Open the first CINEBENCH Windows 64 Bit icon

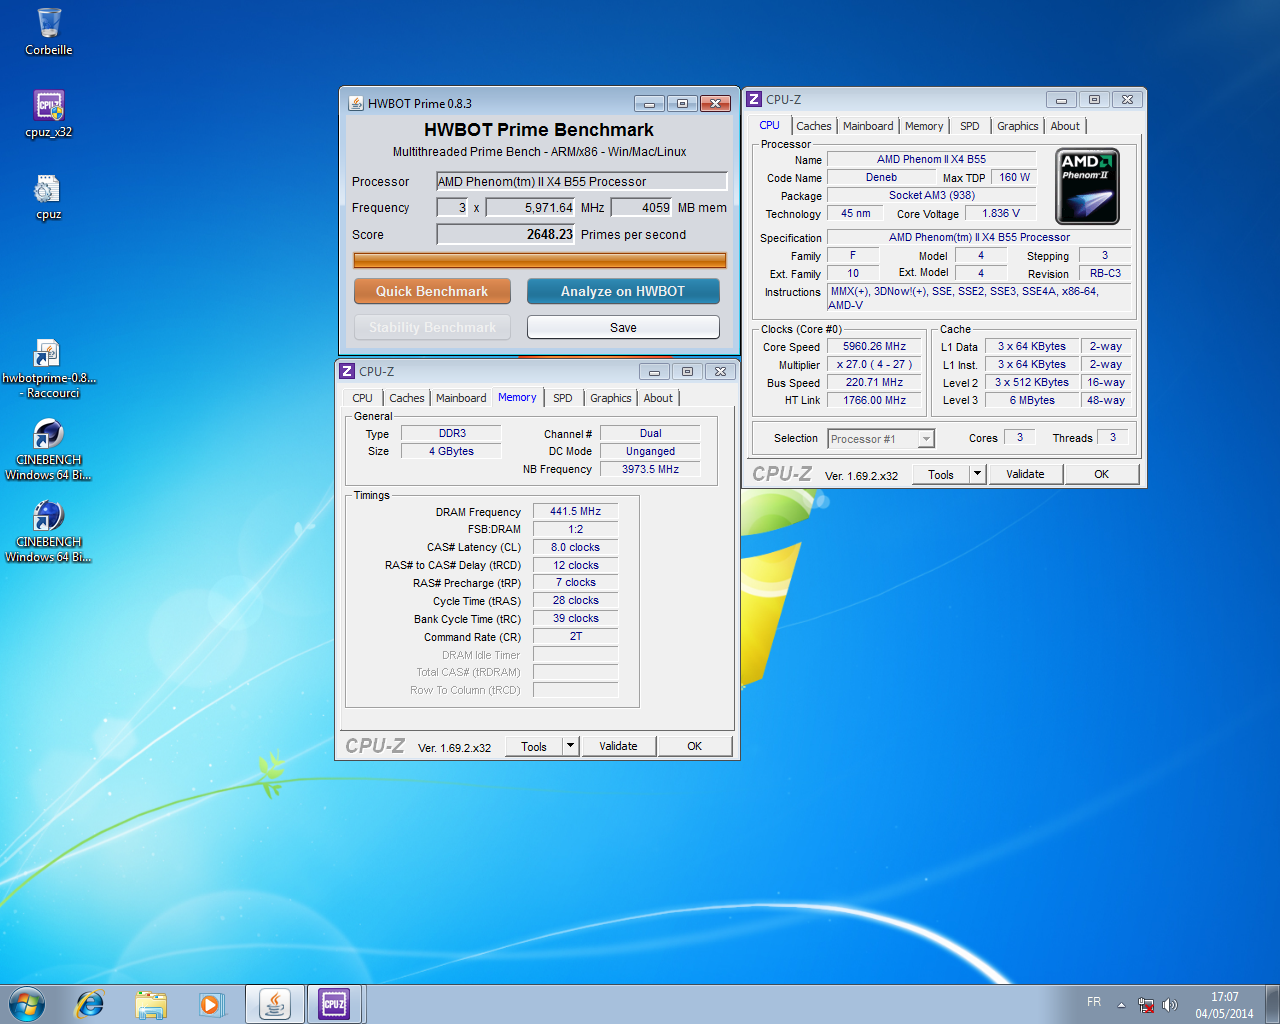pyautogui.click(x=48, y=450)
